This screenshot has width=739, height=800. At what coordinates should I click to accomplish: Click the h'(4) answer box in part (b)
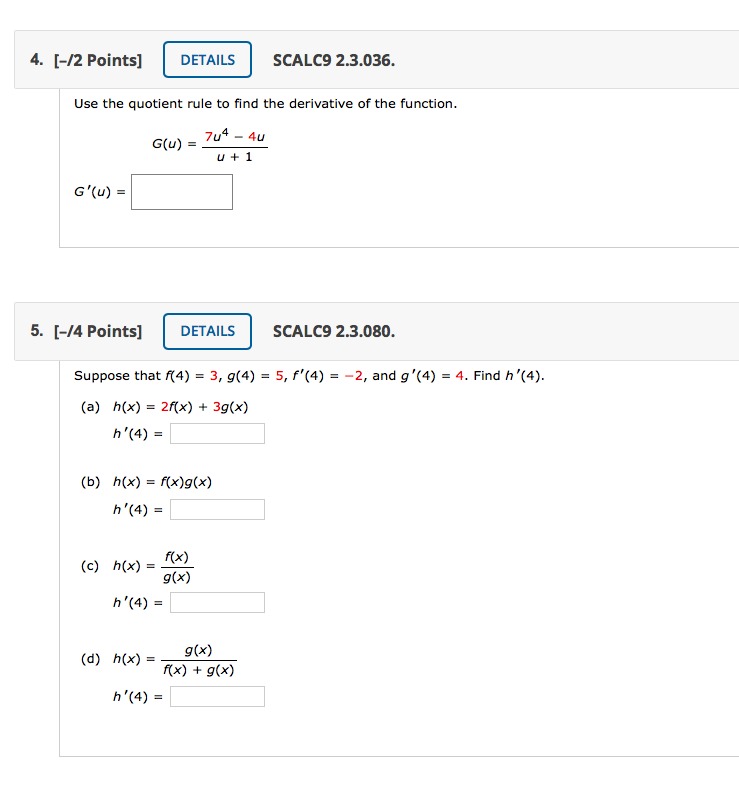click(x=217, y=509)
